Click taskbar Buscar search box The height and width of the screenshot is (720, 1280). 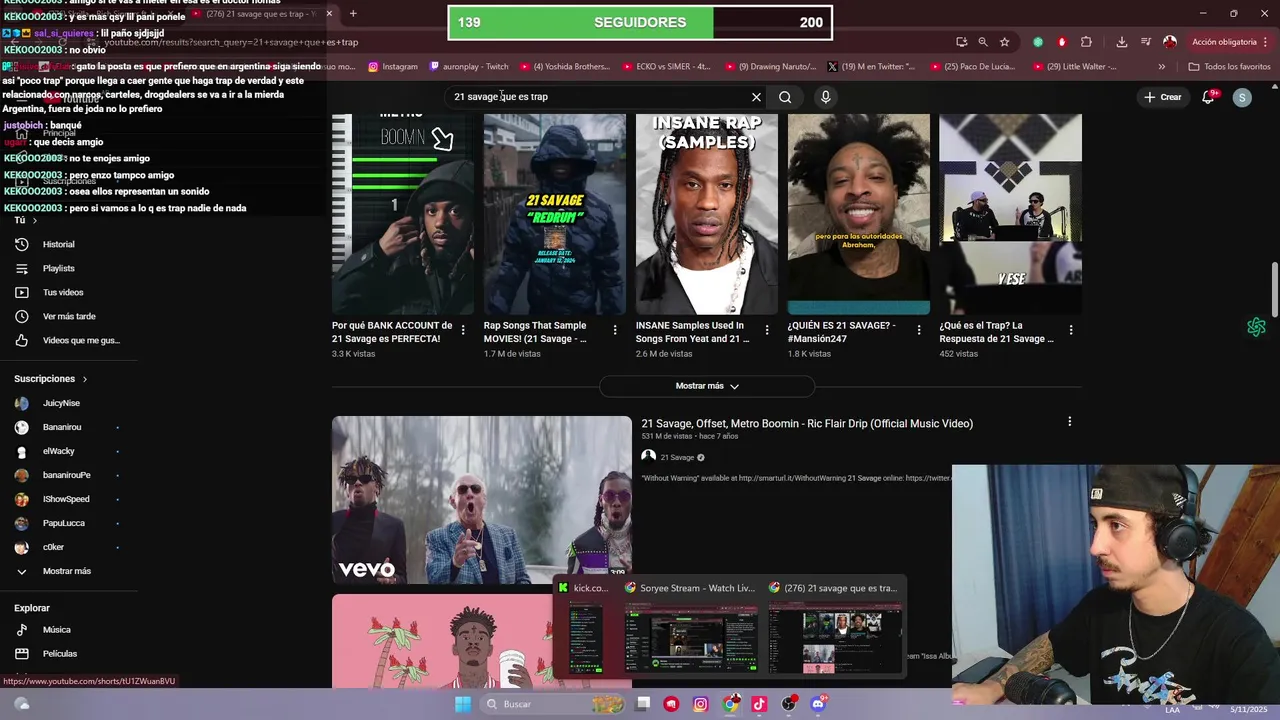554,704
